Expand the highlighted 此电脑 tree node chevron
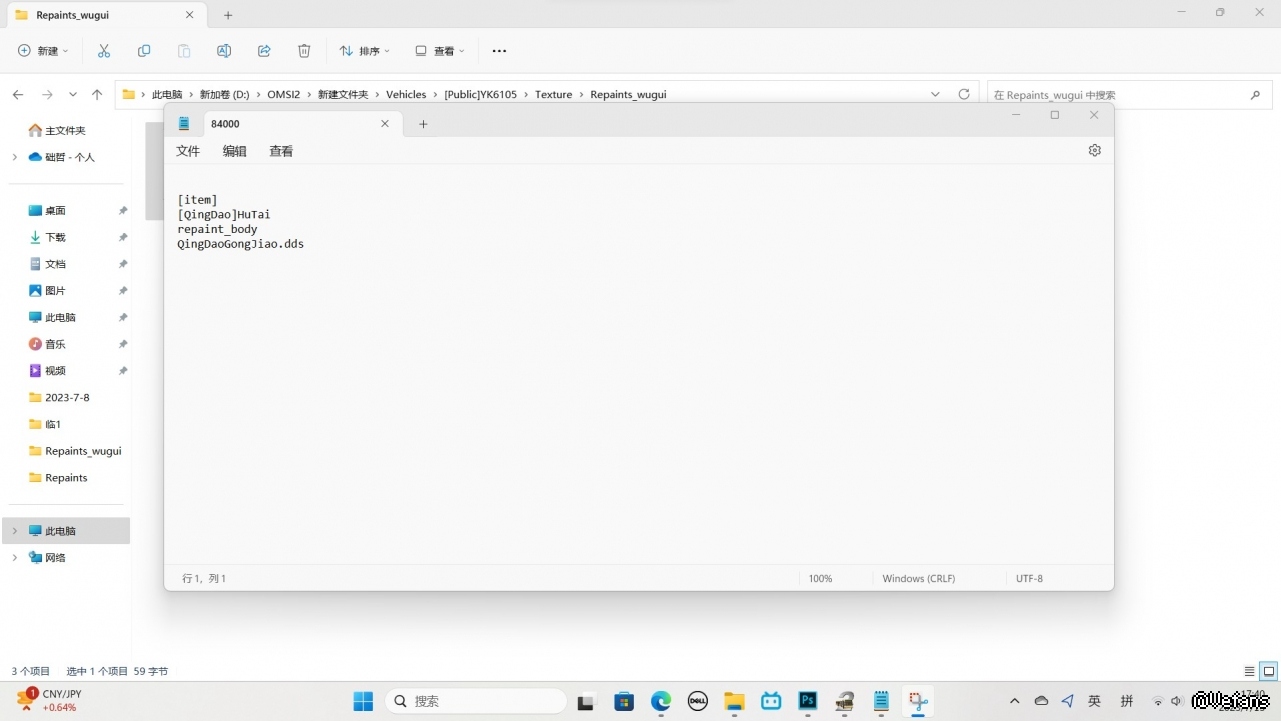Viewport: 1281px width, 721px height. click(x=14, y=531)
